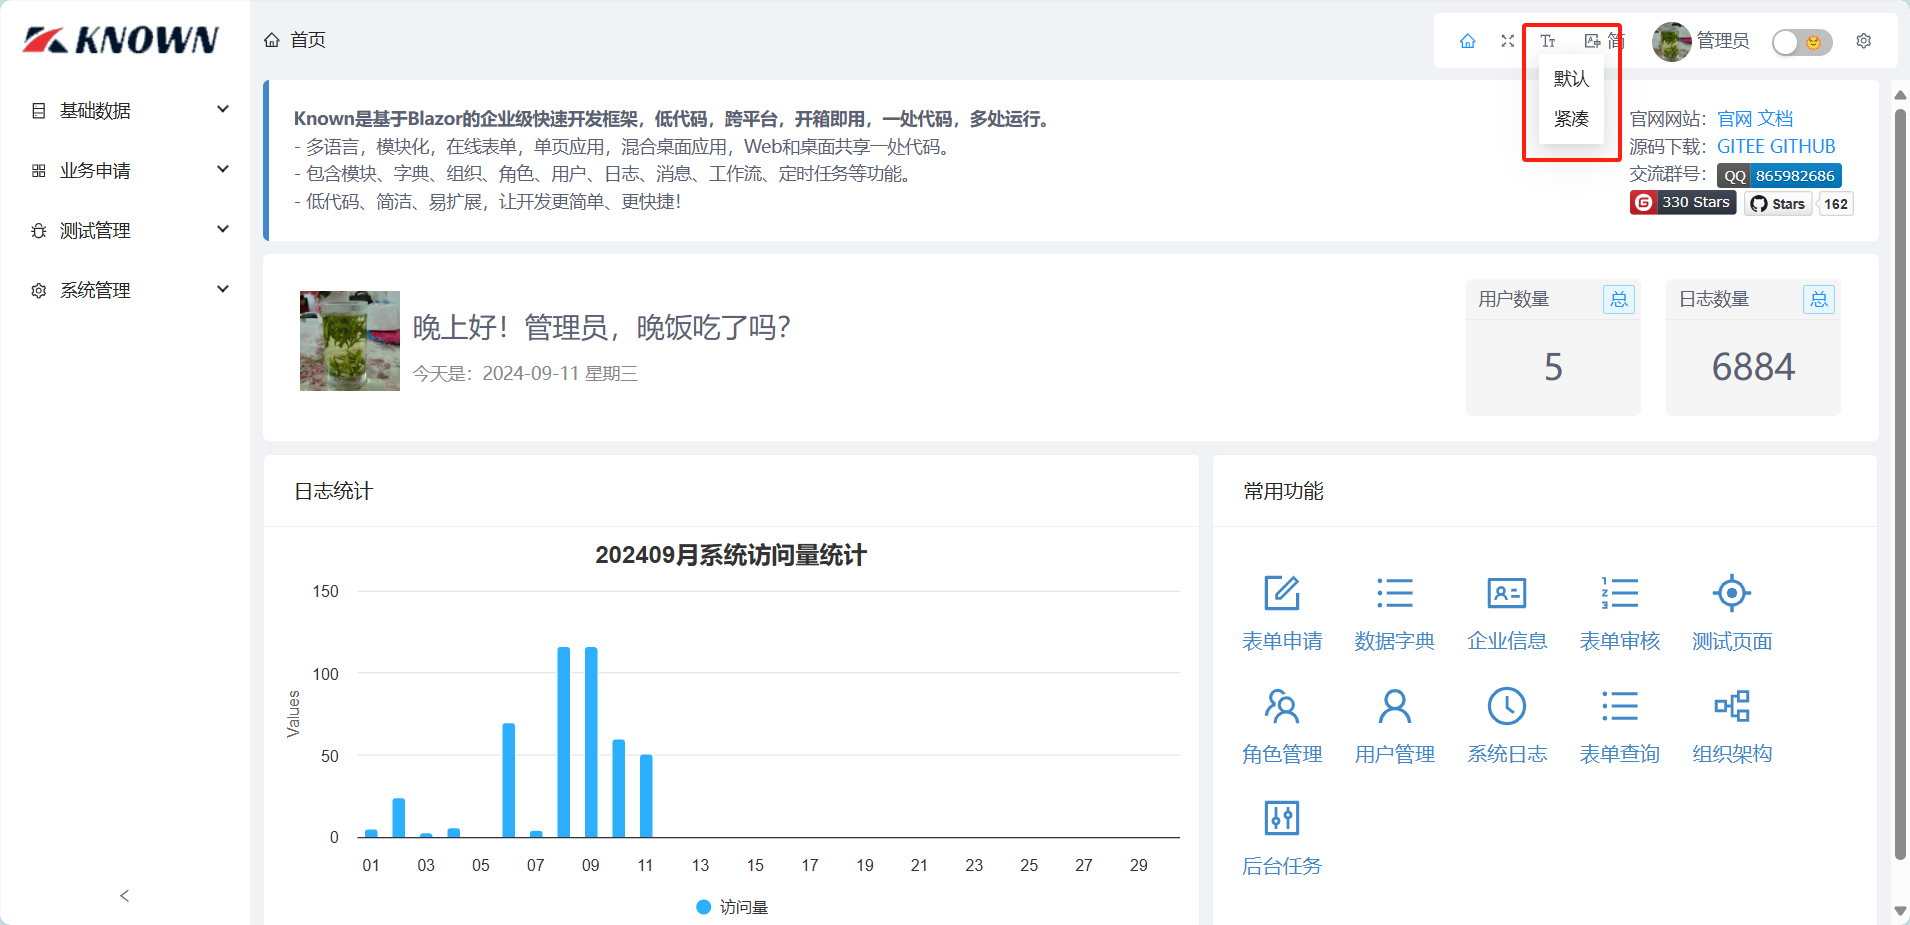The width and height of the screenshot is (1910, 925).
Task: Click the font size (Tт) icon
Action: [x=1548, y=41]
